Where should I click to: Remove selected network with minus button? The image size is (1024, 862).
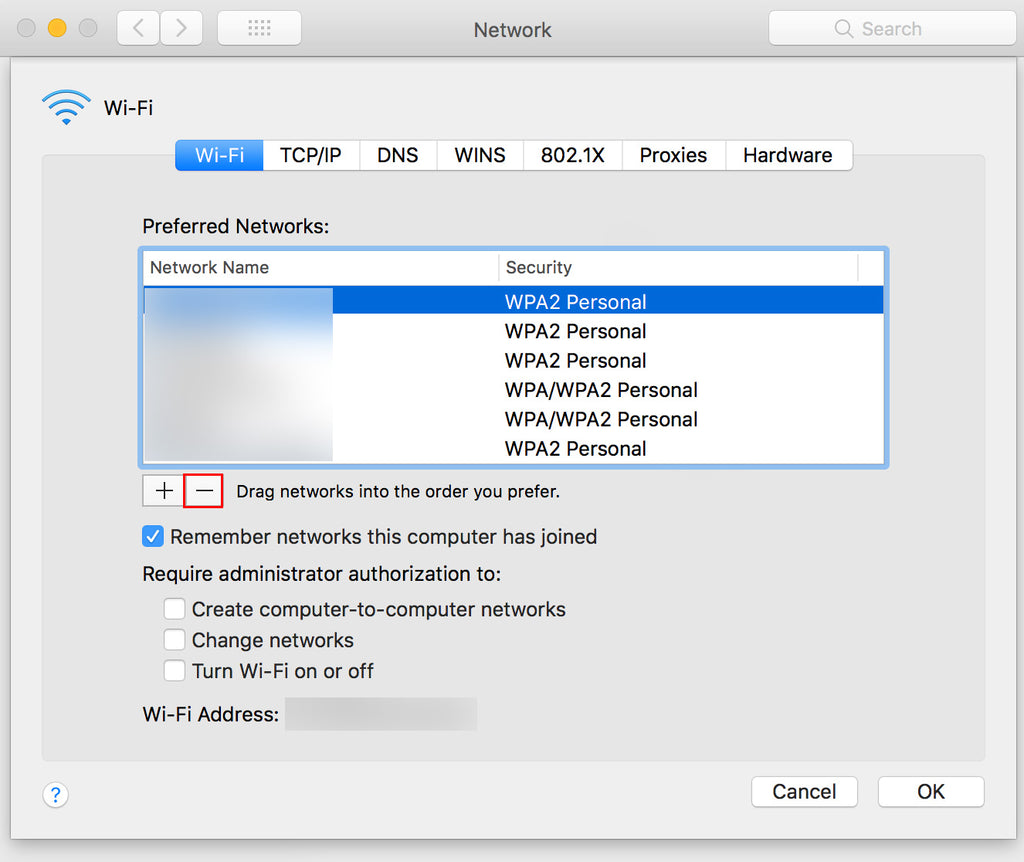pos(204,491)
